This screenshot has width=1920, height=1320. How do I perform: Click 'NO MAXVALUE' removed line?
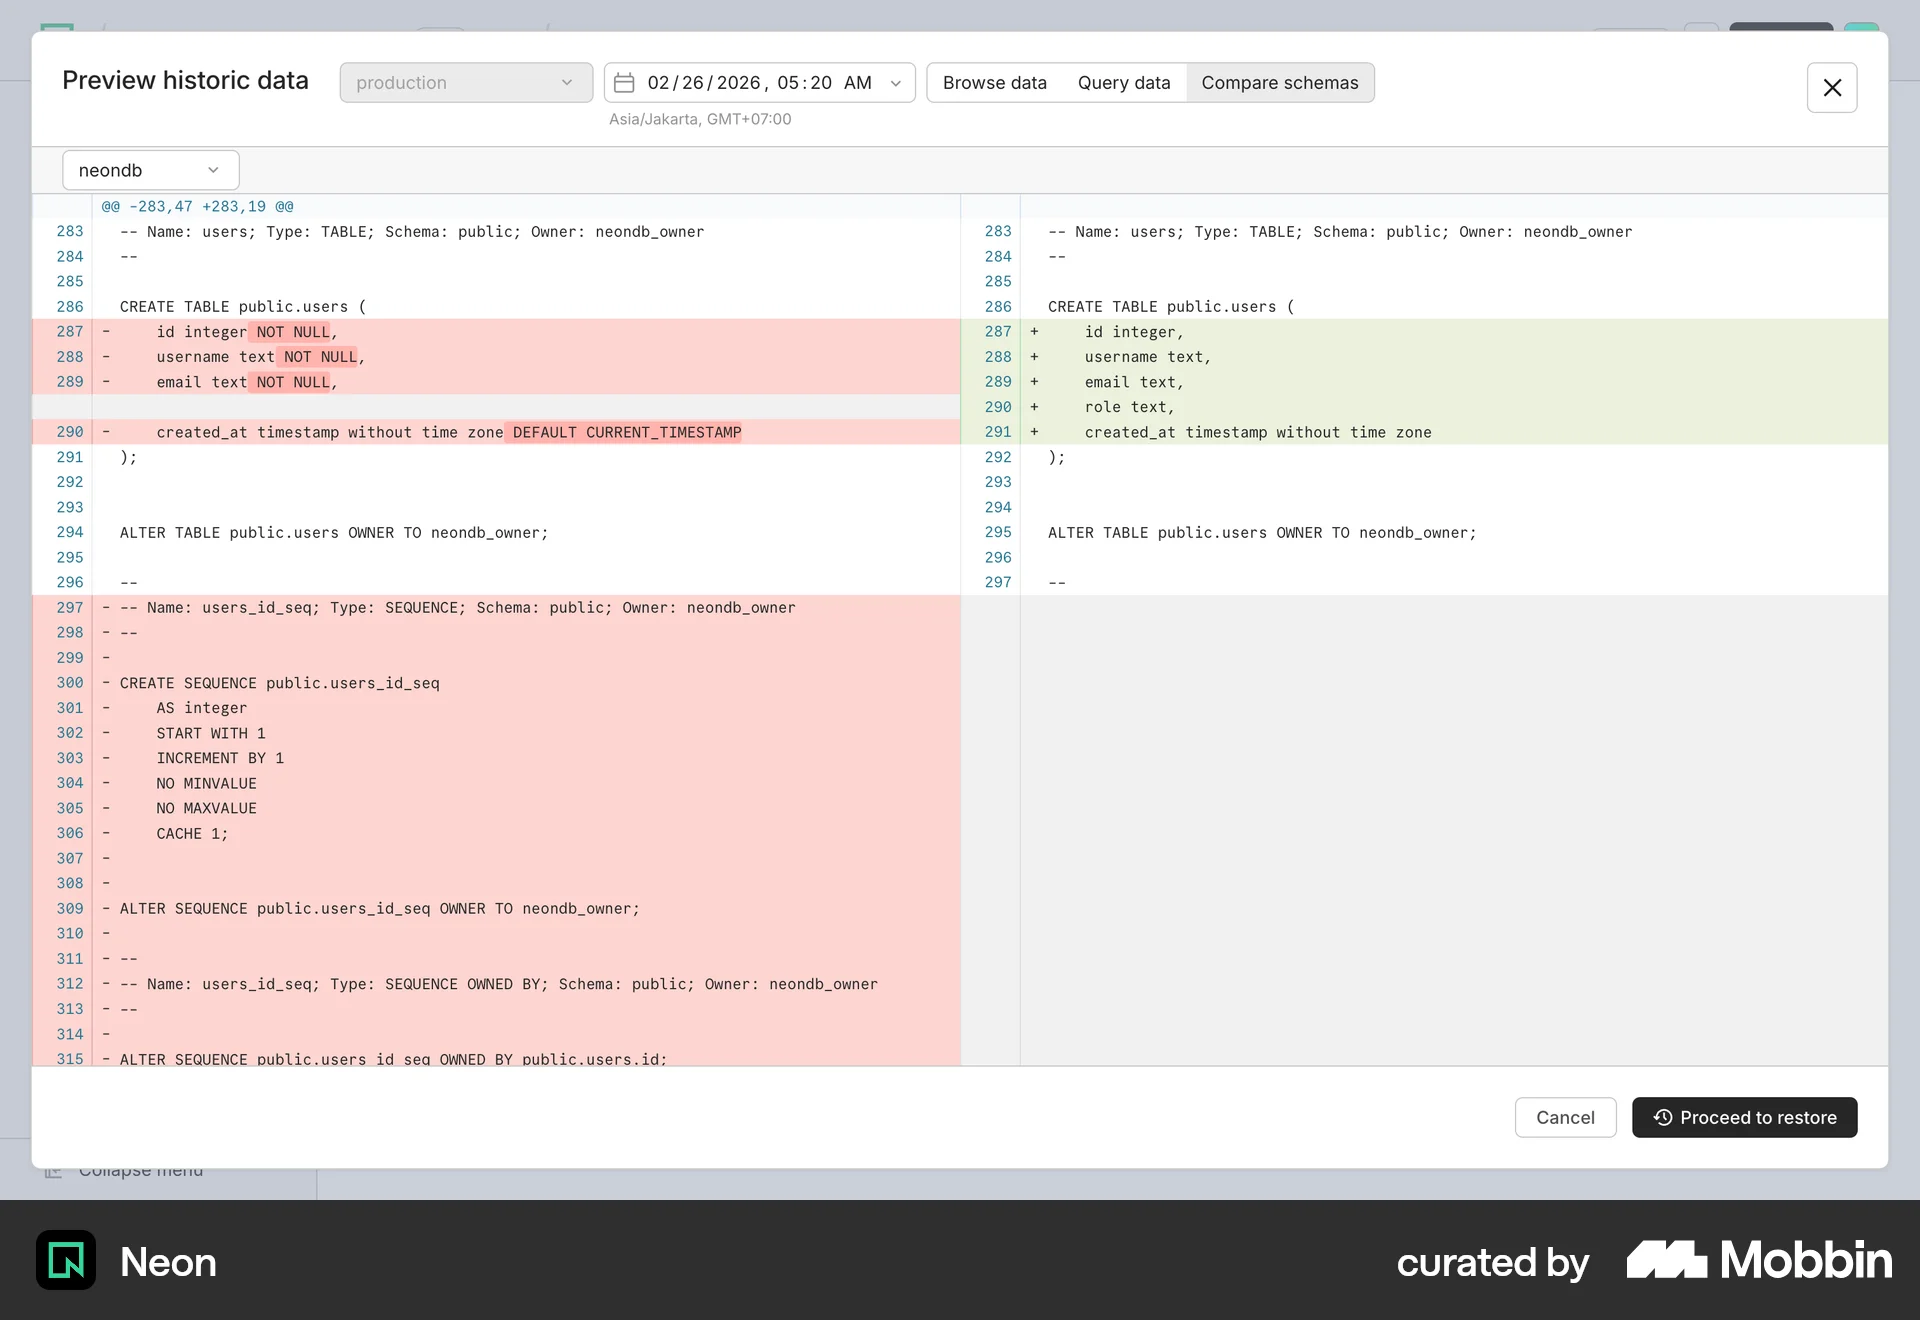[496, 808]
